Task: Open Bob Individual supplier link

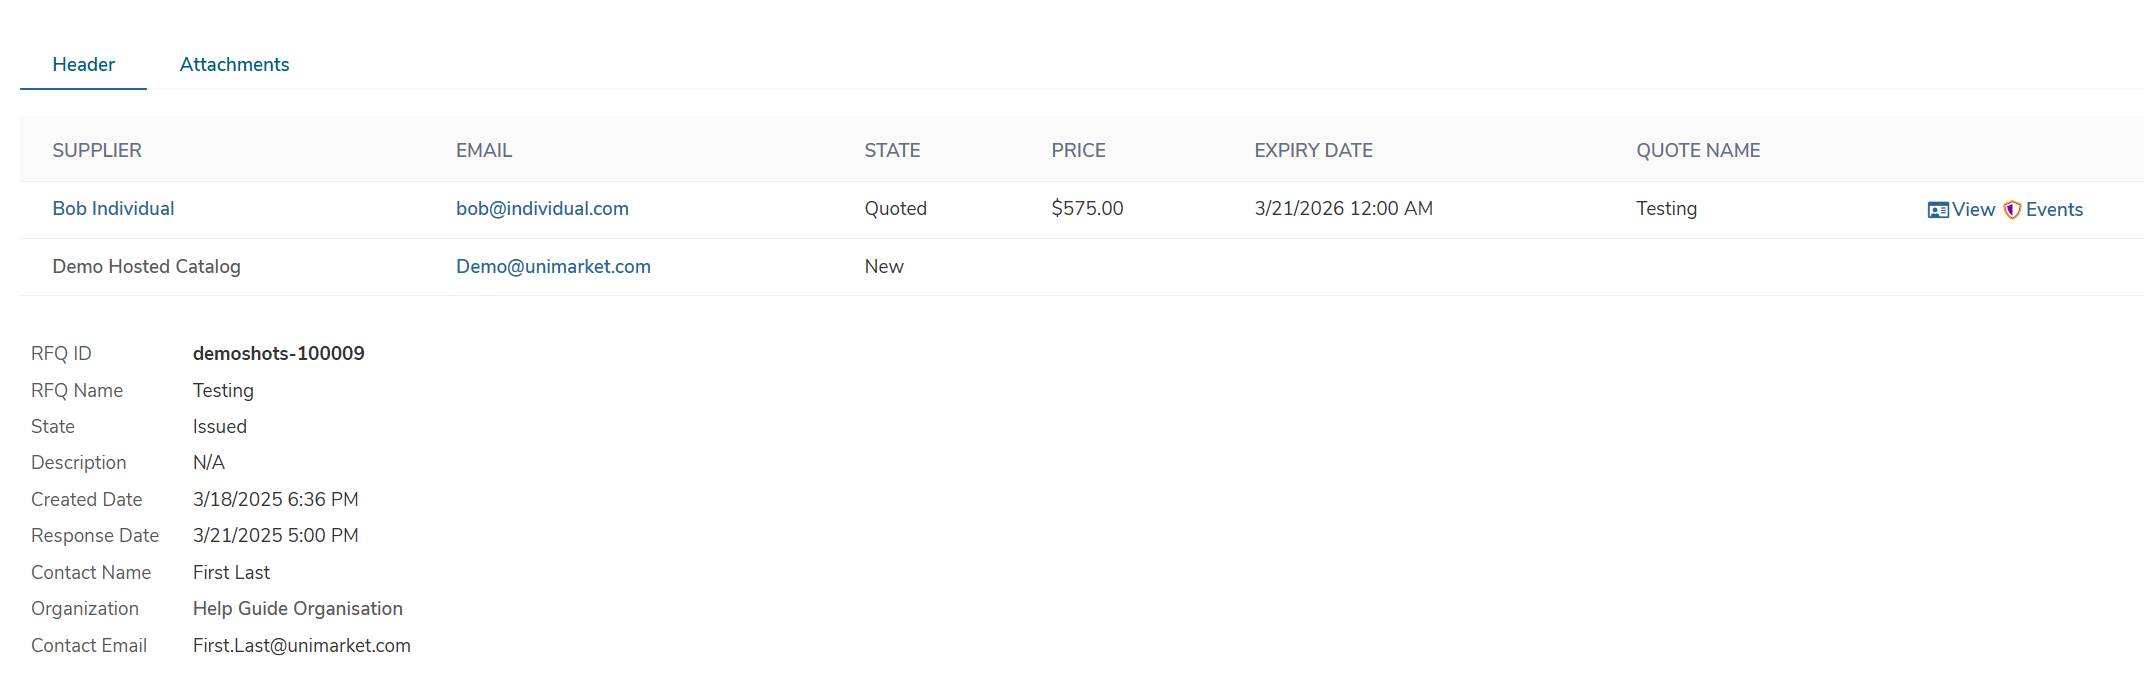Action: tap(113, 209)
